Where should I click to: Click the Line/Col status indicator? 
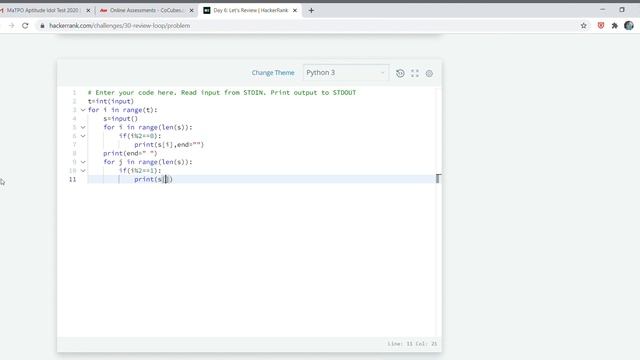(x=412, y=344)
